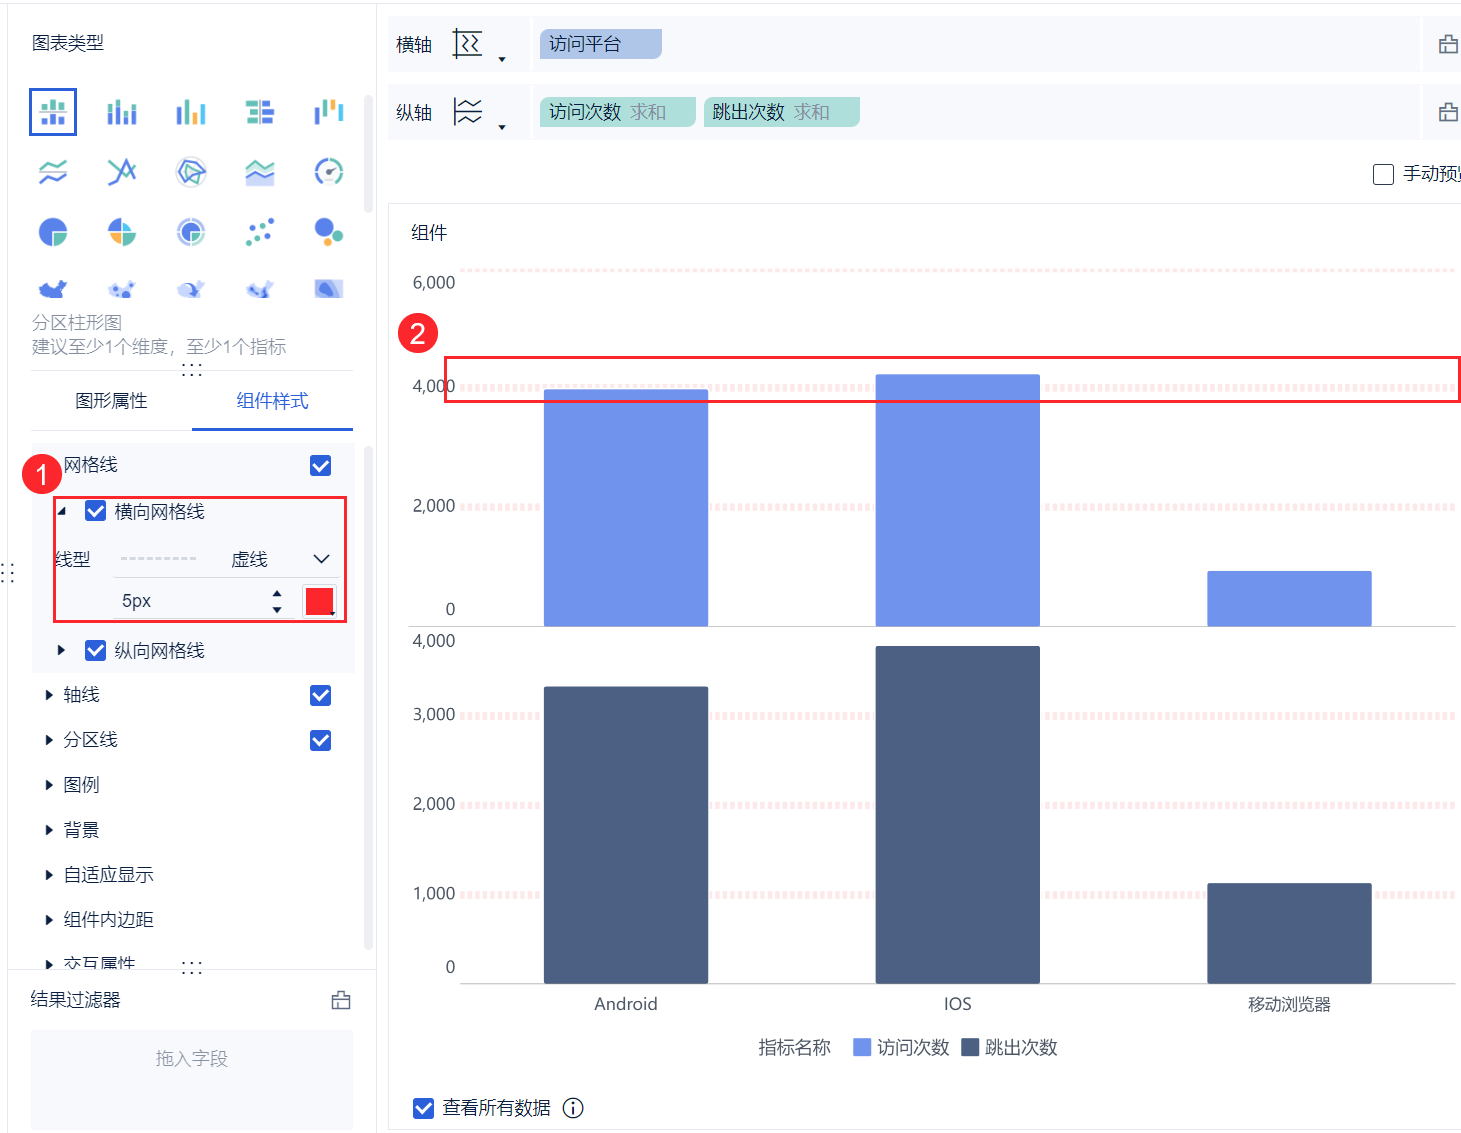Click the 跳出次数 求和 measure field
This screenshot has height=1133, width=1461.
click(782, 112)
